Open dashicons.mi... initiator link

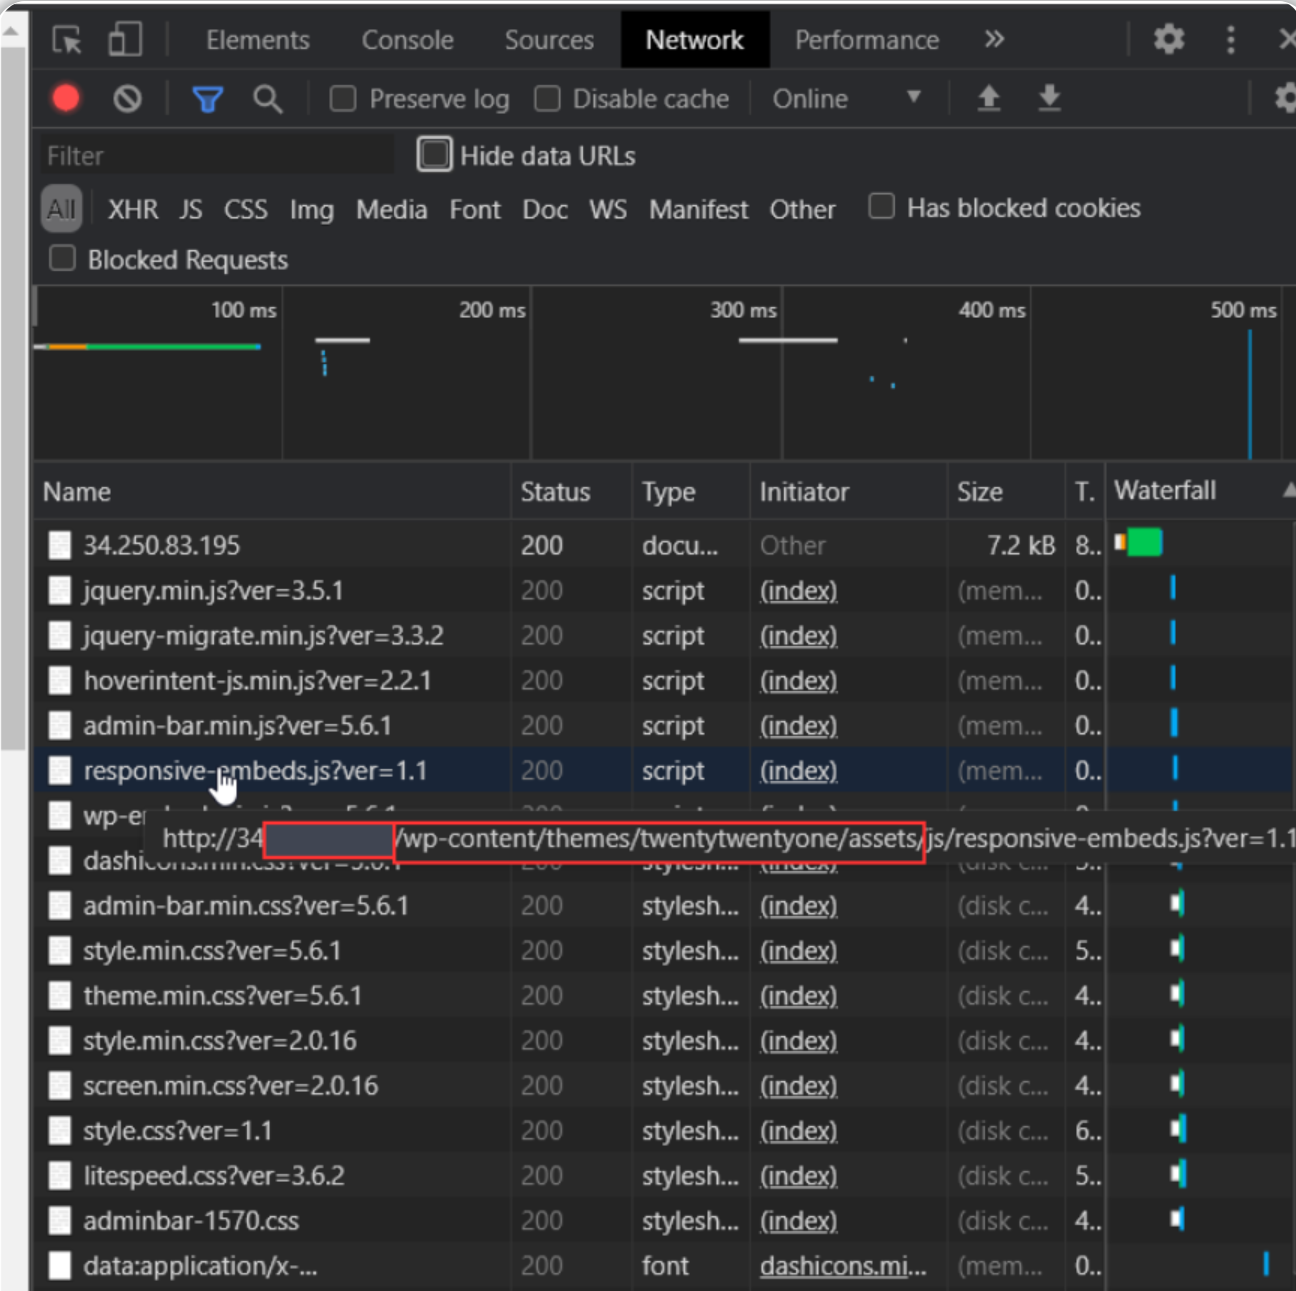tap(843, 1265)
